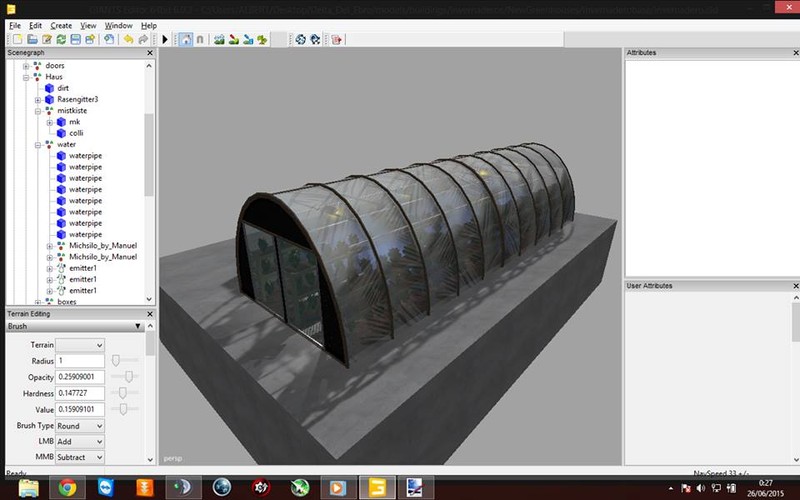Toggle the magnet snap button
Viewport: 800px width, 500px height.
(200, 39)
